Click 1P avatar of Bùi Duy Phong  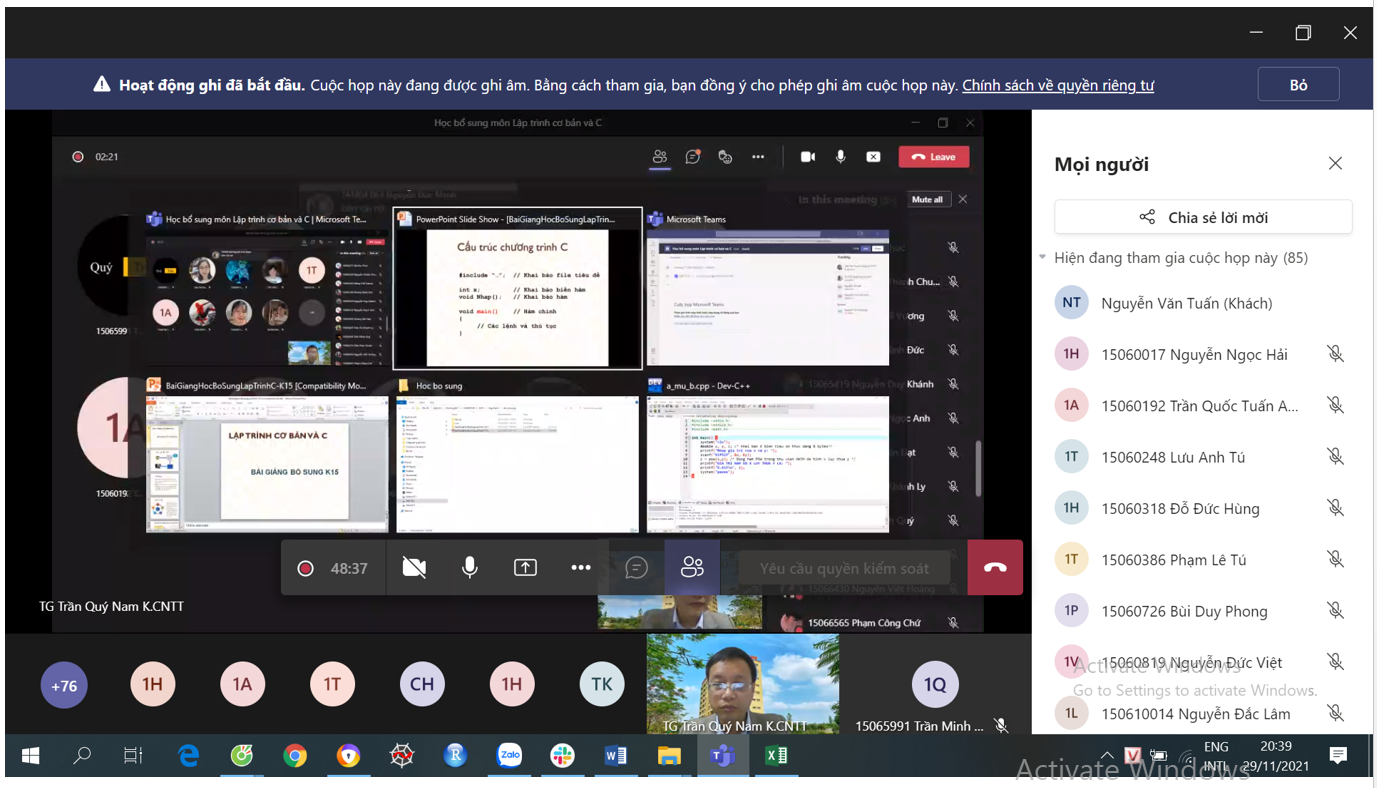1071,610
